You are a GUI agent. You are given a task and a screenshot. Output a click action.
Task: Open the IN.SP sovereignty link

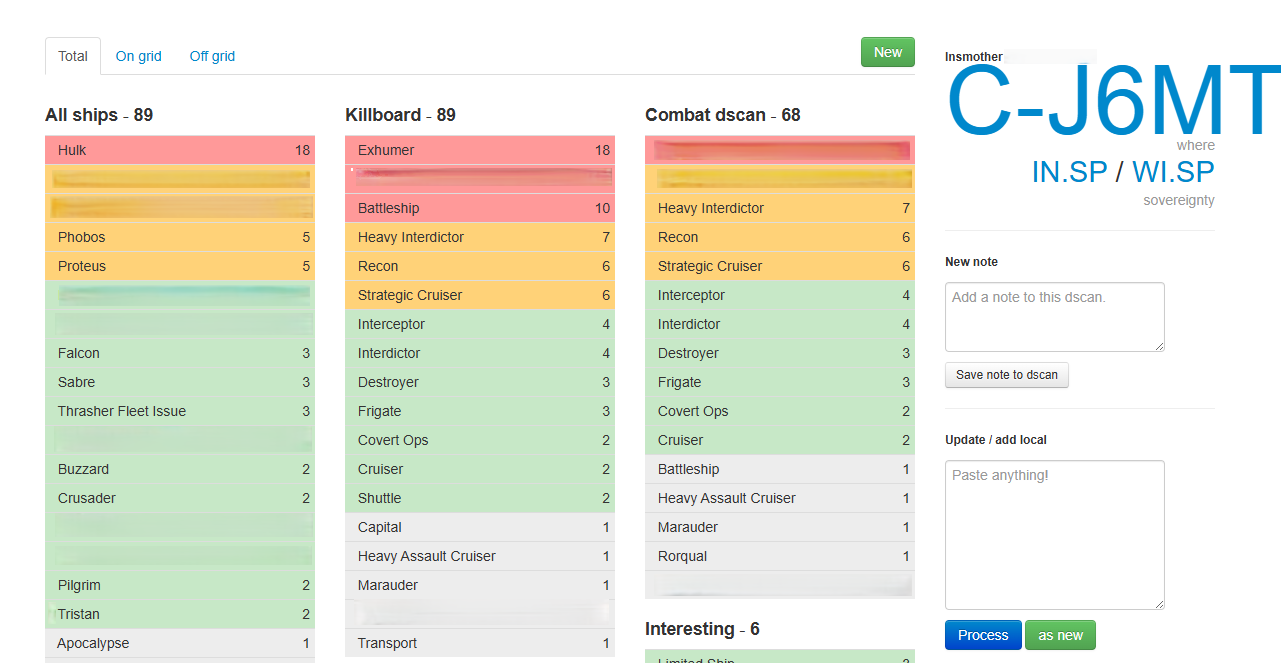1069,172
